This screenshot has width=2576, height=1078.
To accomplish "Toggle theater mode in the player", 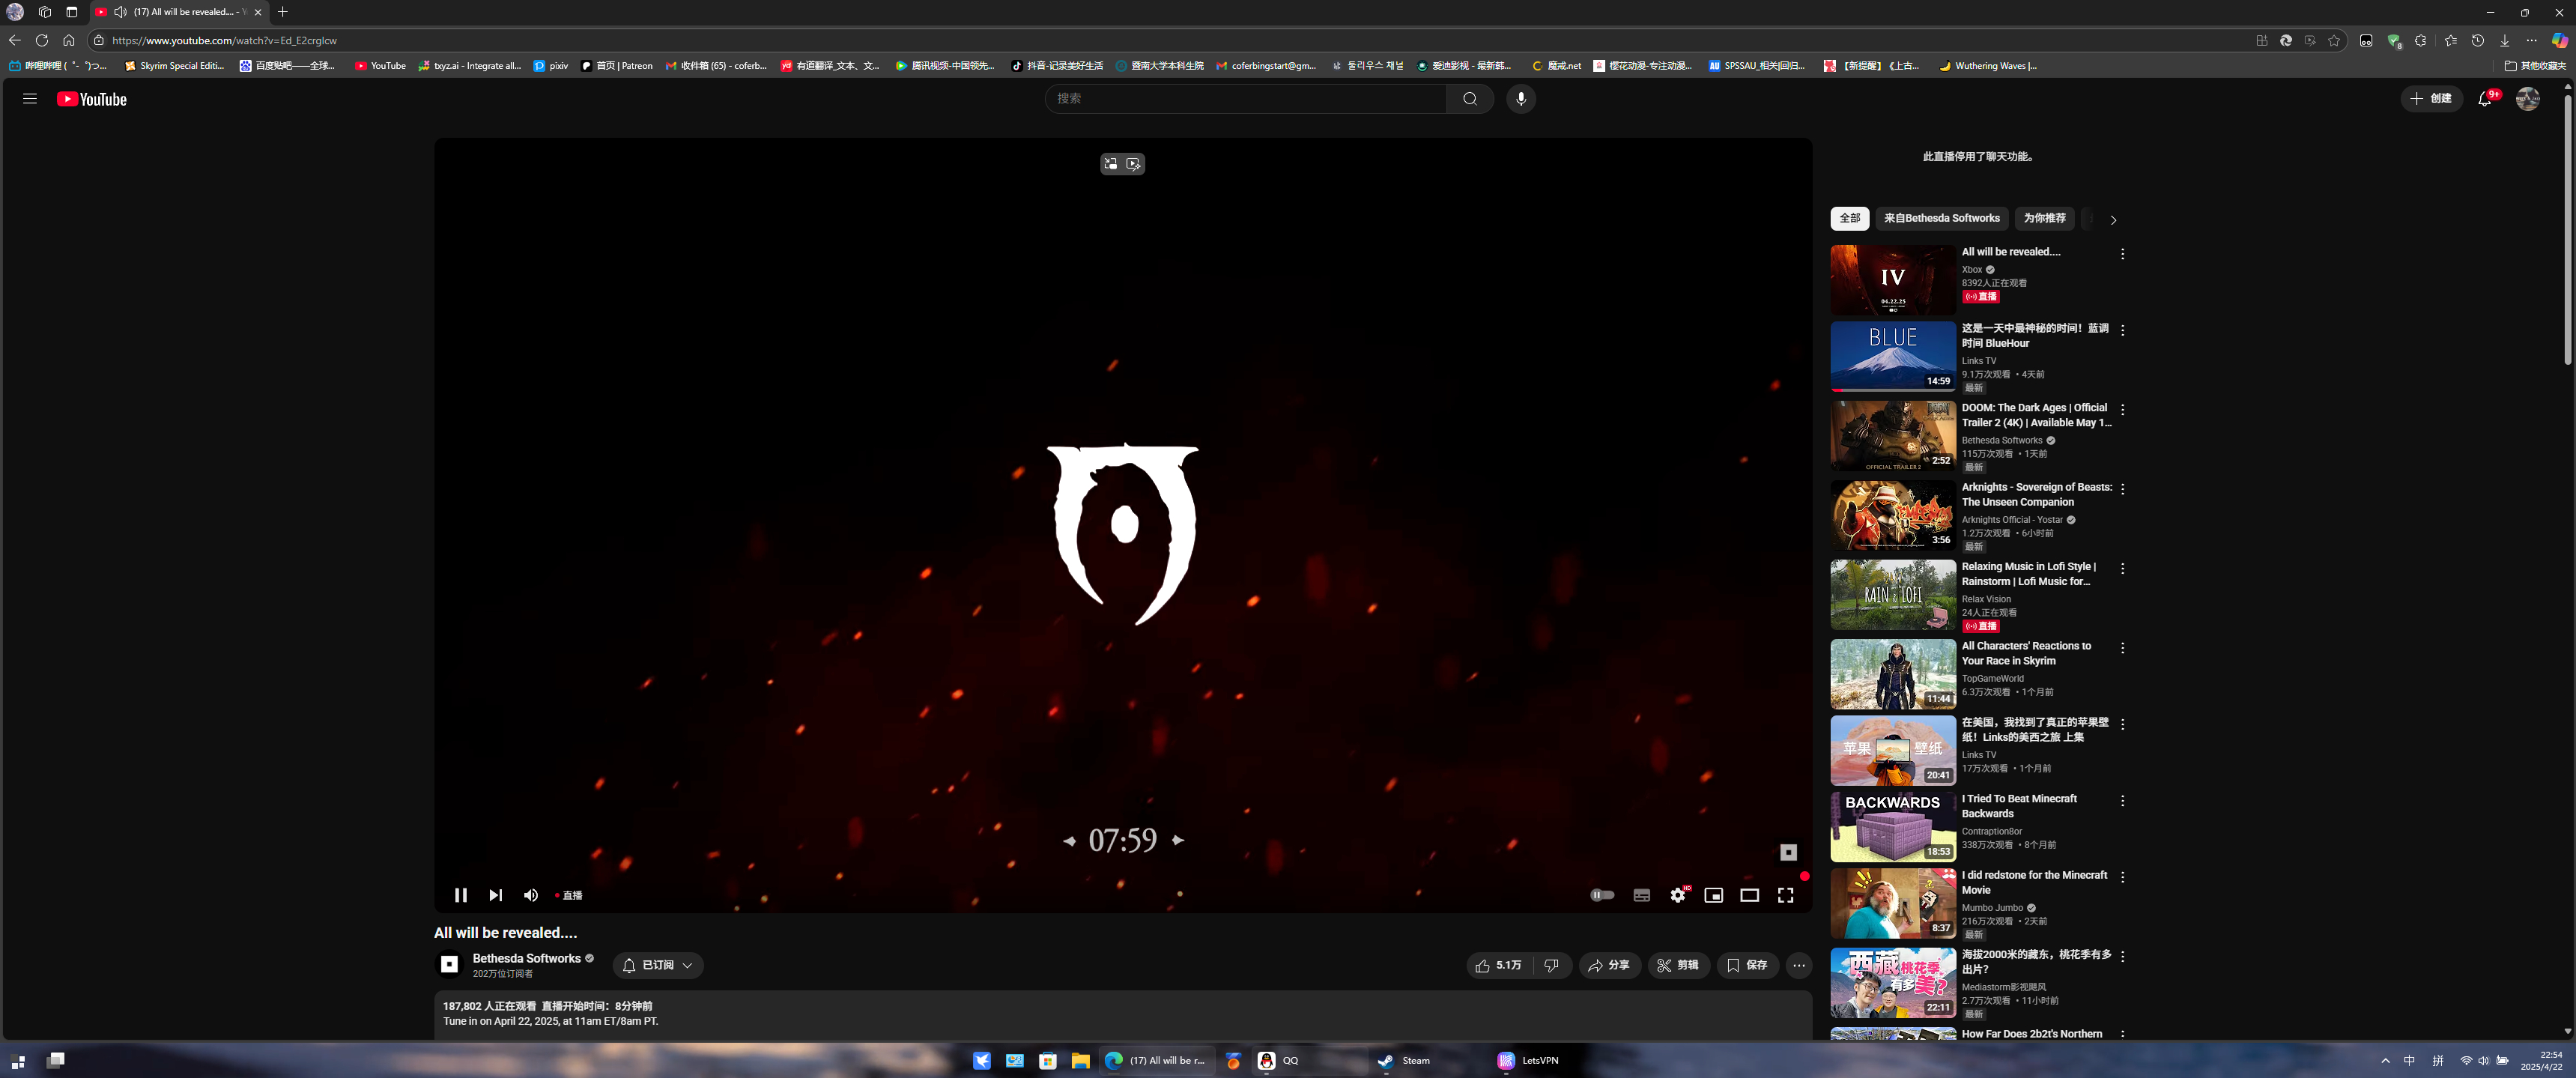I will pos(1749,895).
